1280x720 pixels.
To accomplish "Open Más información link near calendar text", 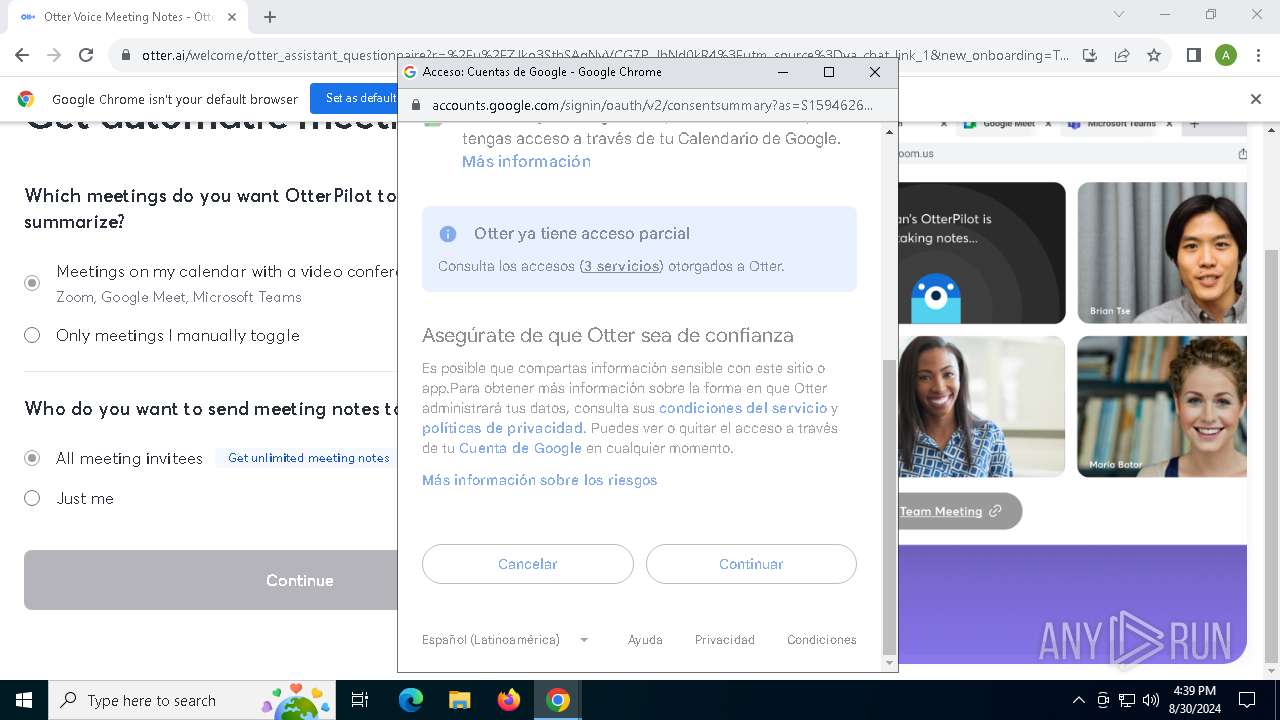I will point(526,161).
